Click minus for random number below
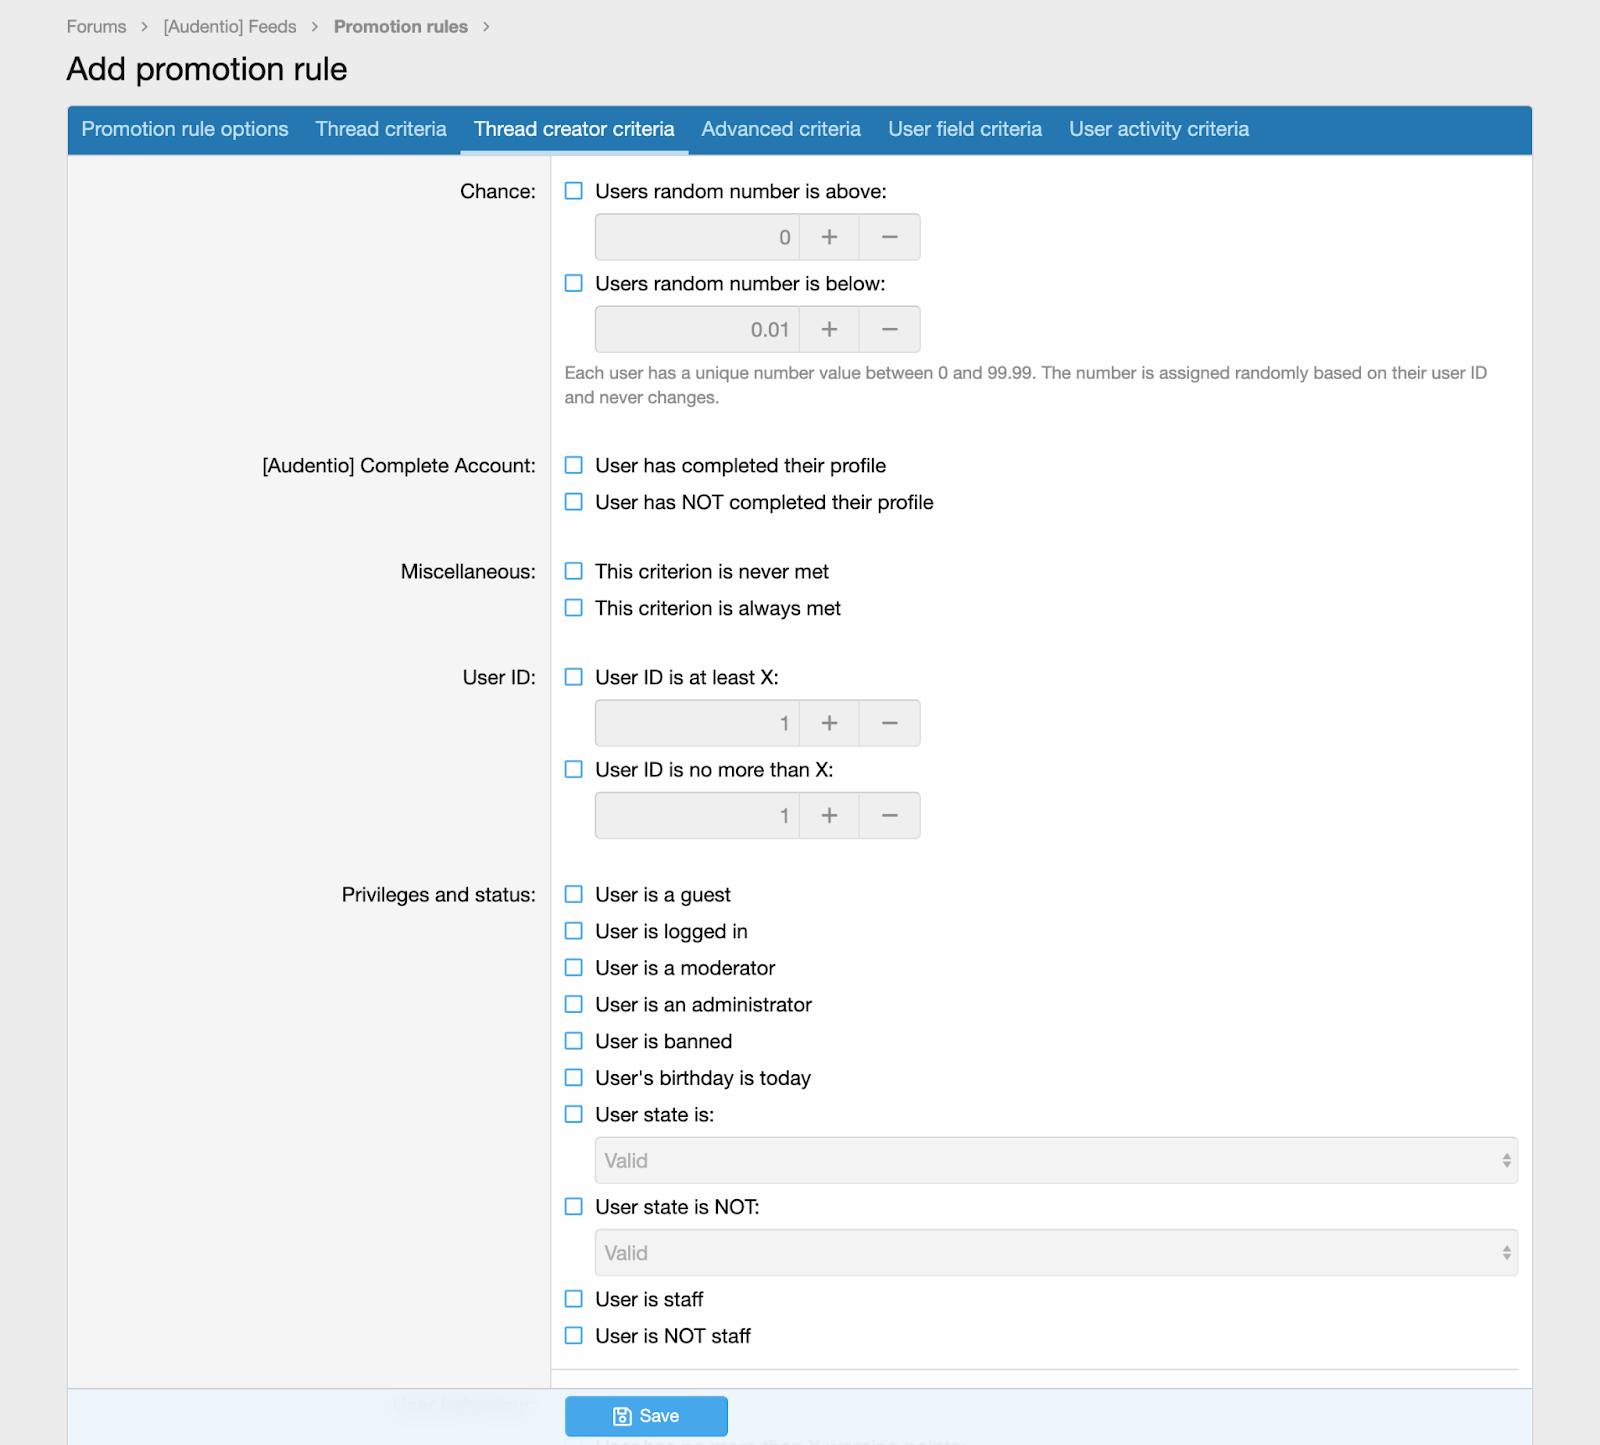The height and width of the screenshot is (1445, 1600). click(x=889, y=329)
